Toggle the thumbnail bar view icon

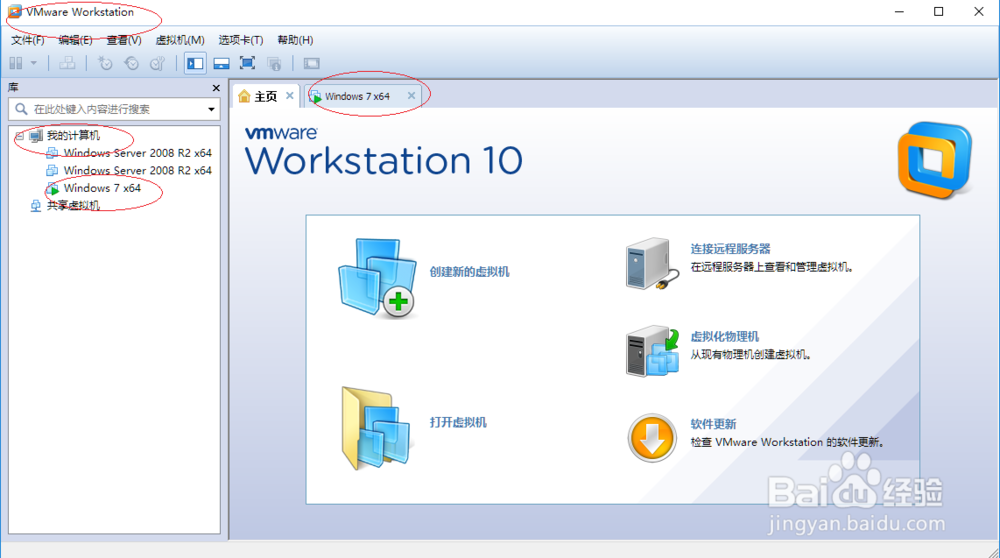[x=221, y=63]
